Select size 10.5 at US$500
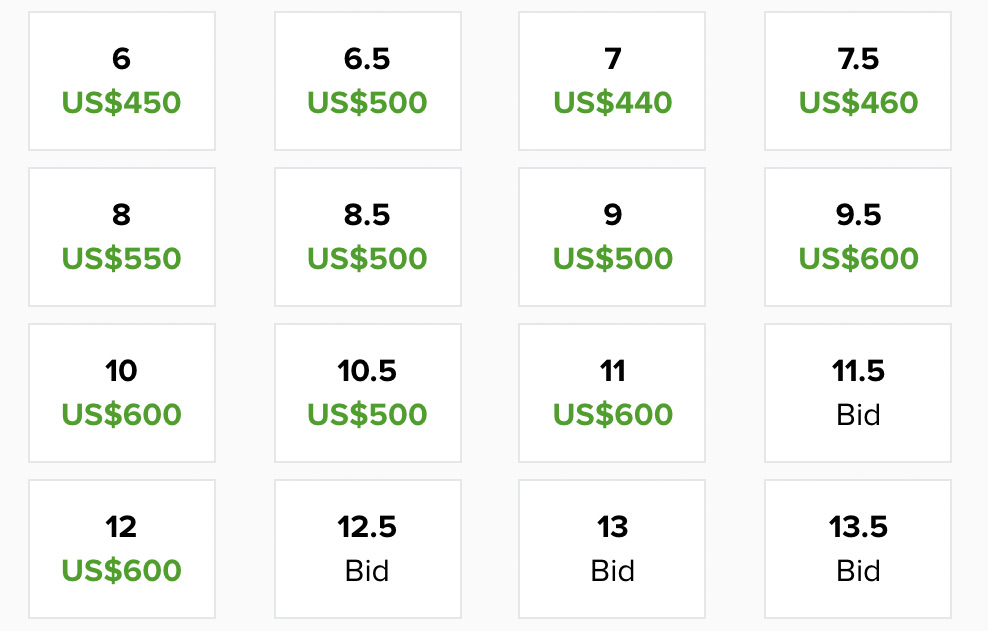The height and width of the screenshot is (631, 988). tap(367, 393)
